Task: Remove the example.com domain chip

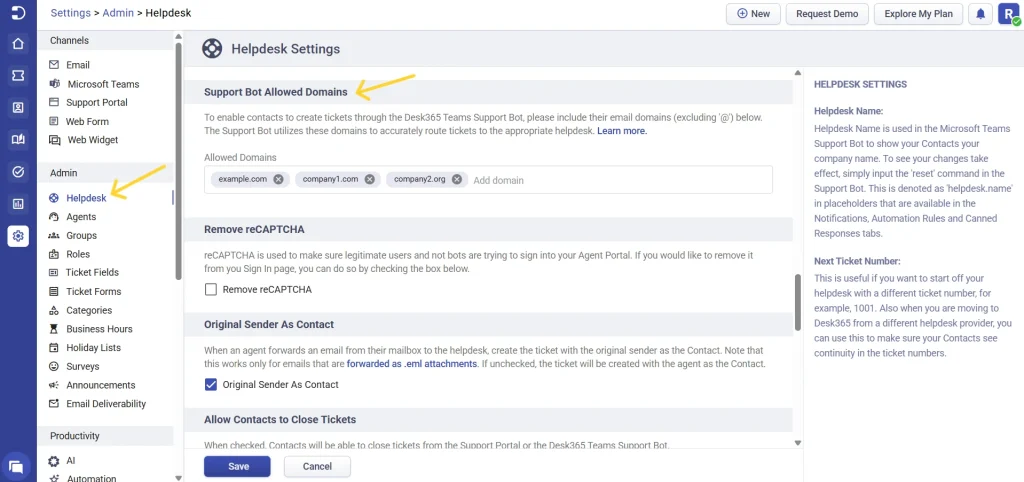Action: pos(278,180)
